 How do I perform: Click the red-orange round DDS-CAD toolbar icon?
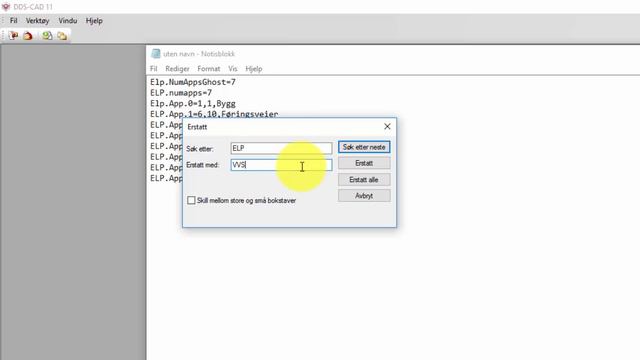pyautogui.click(x=28, y=36)
